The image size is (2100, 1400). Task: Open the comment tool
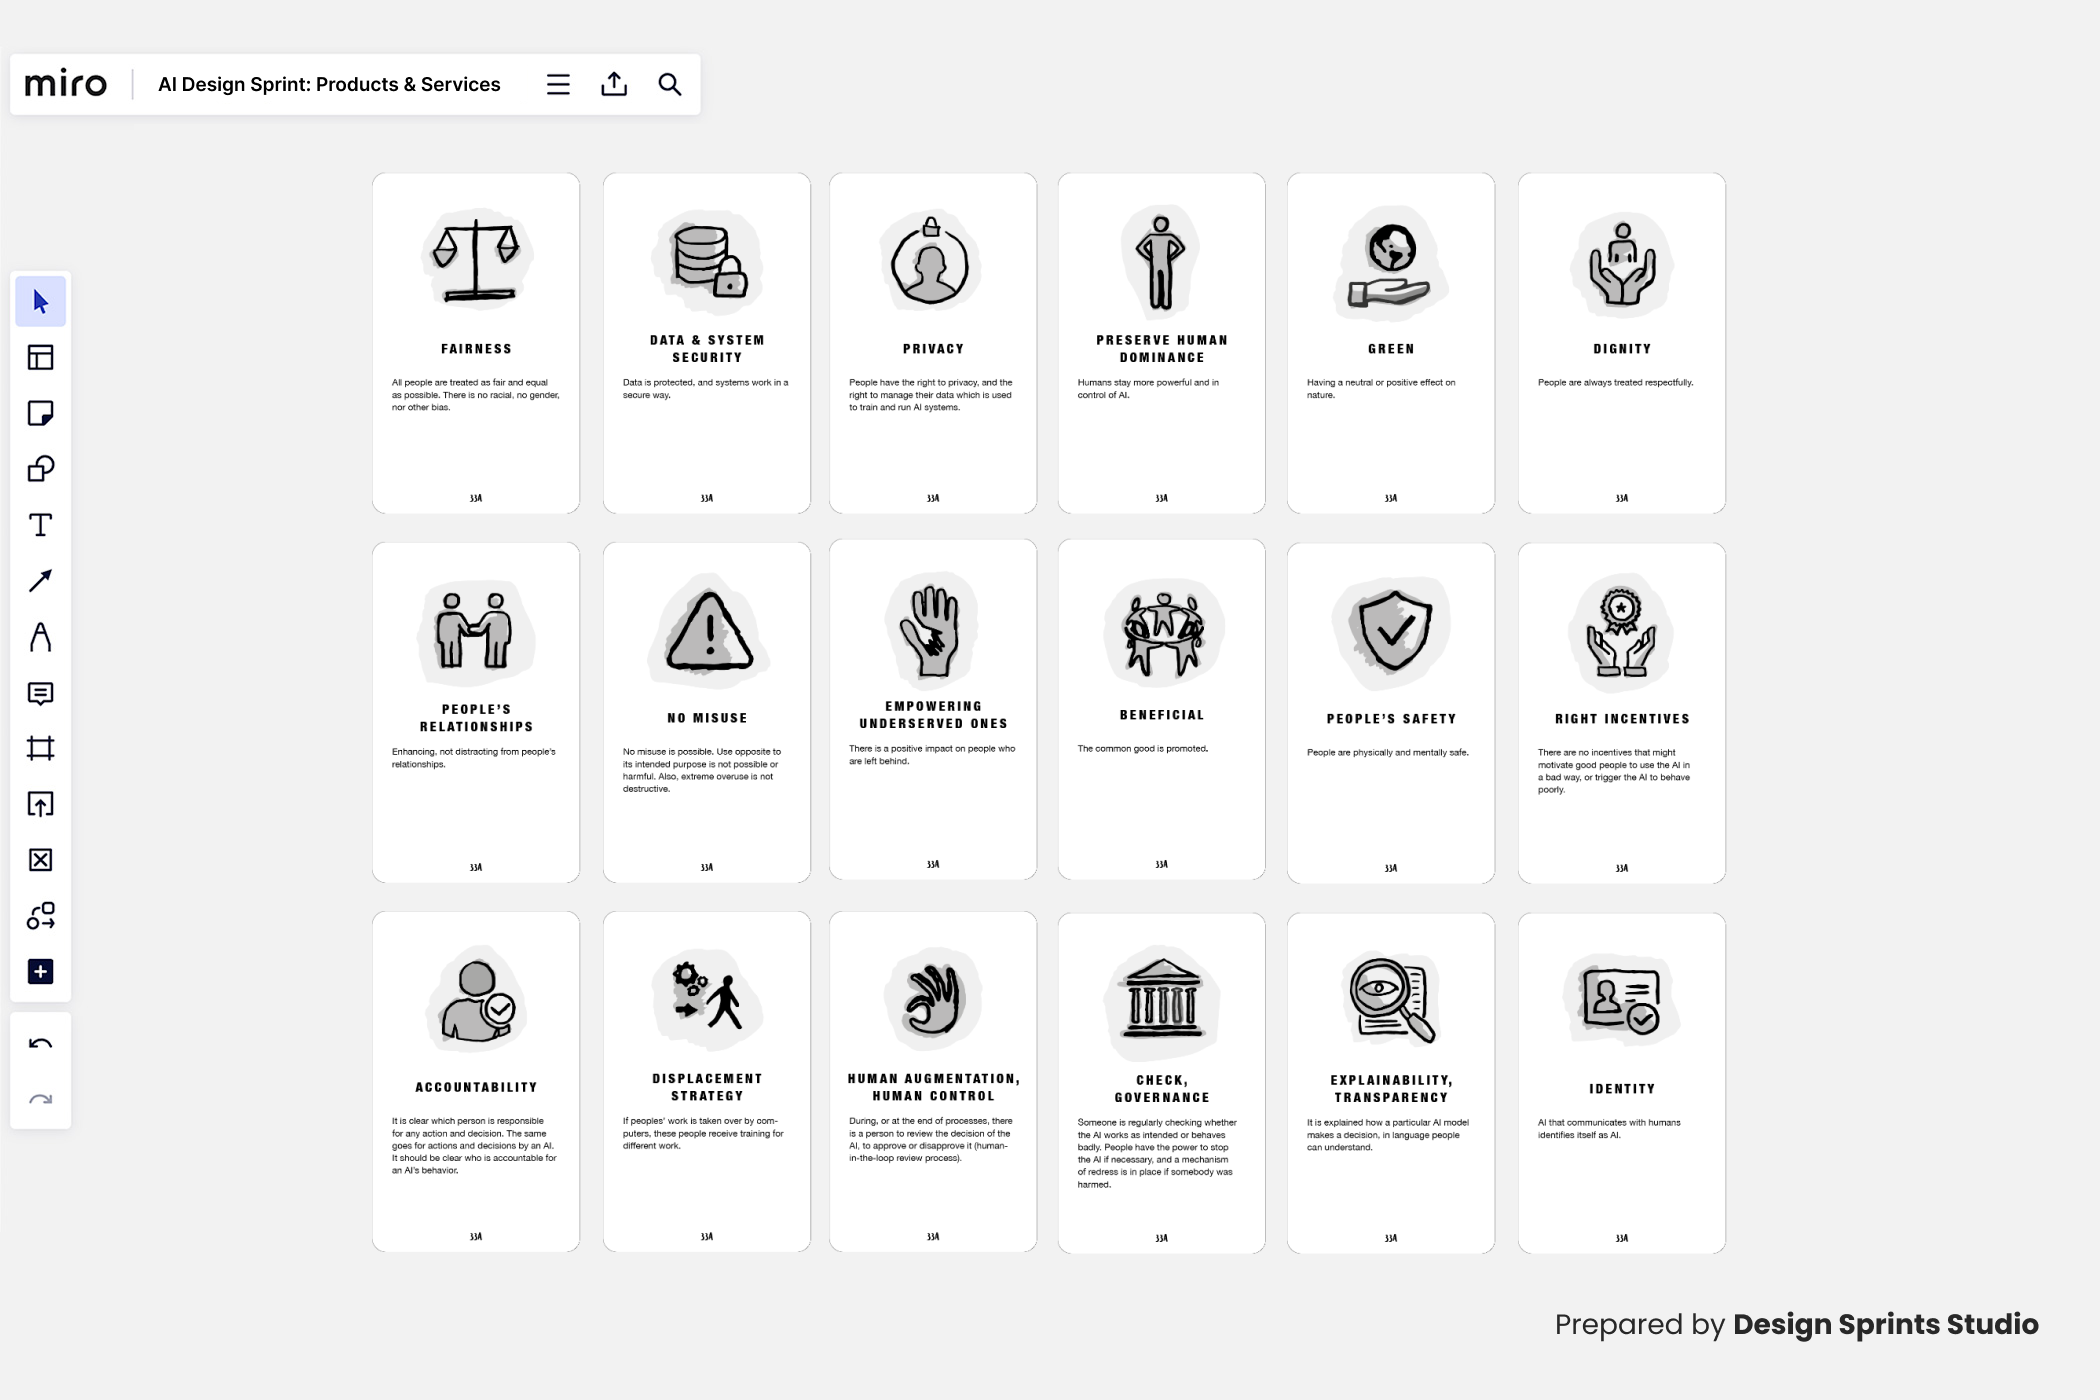[x=40, y=693]
